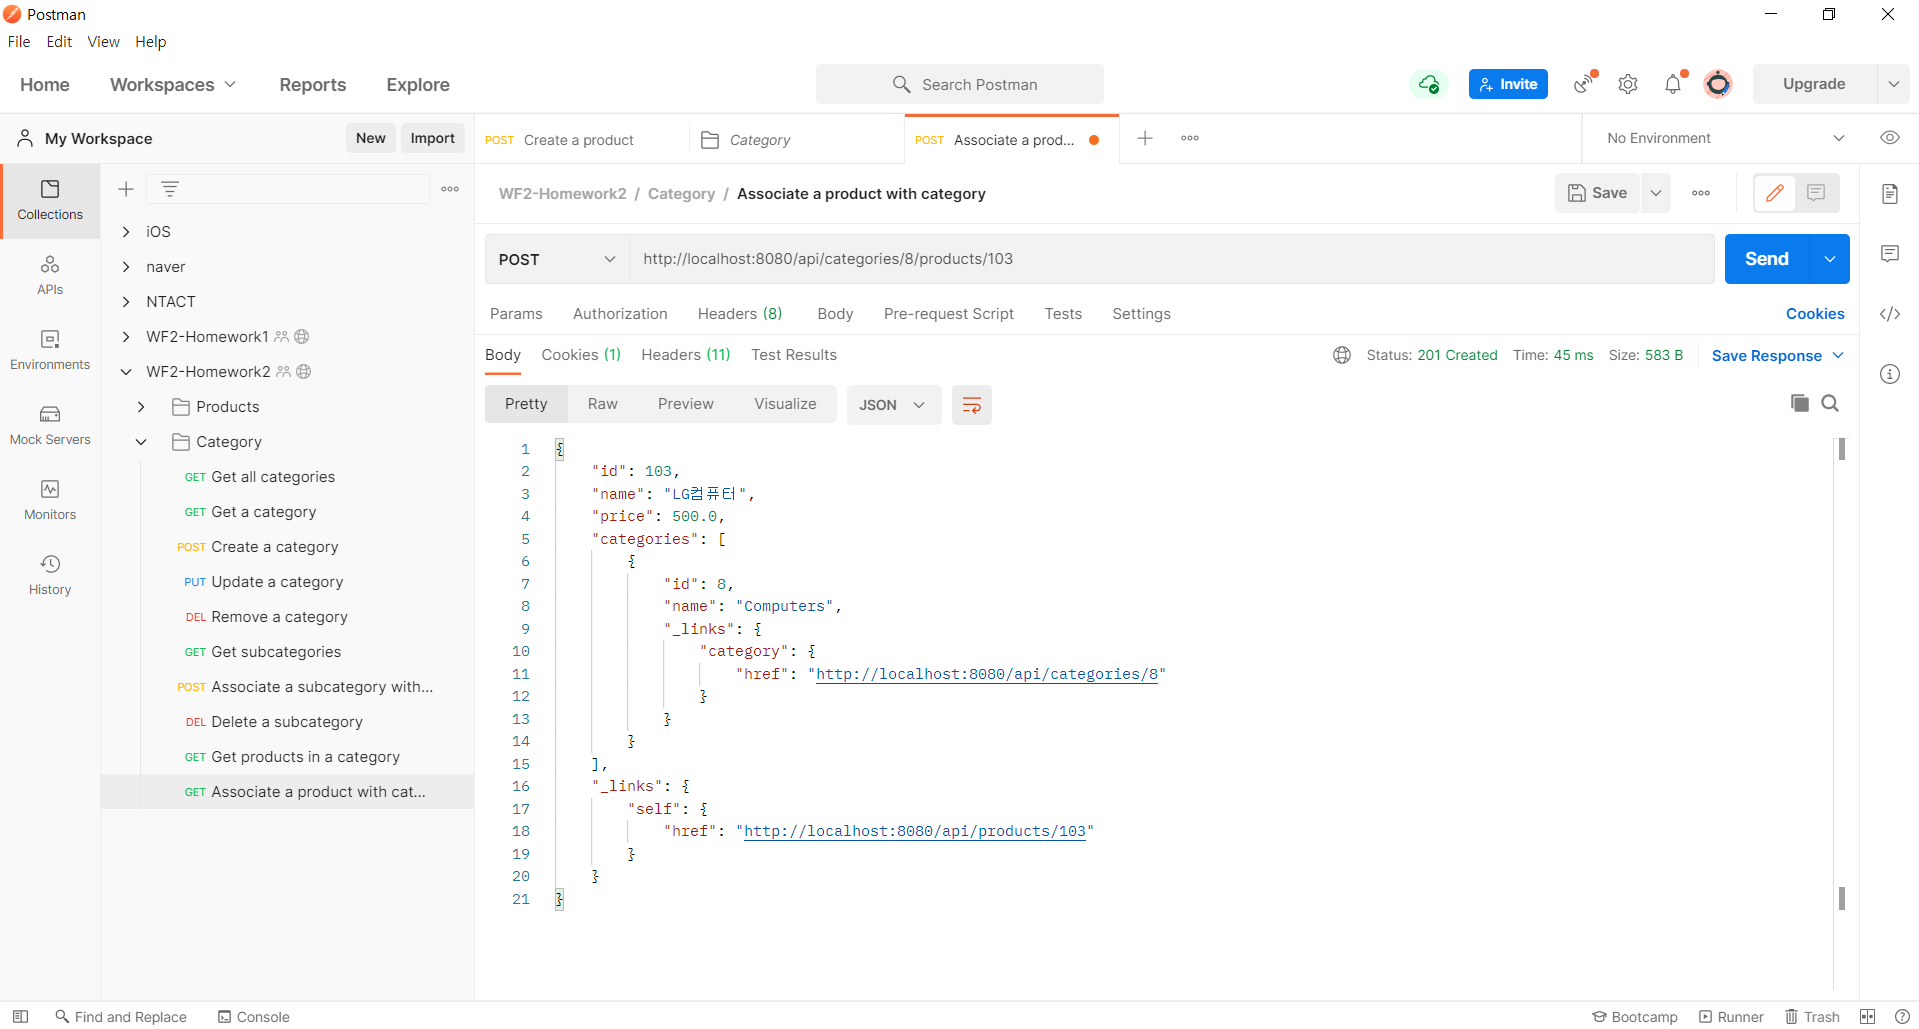Open the Save options dropdown arrow
The image size is (1919, 1029).
1656,193
